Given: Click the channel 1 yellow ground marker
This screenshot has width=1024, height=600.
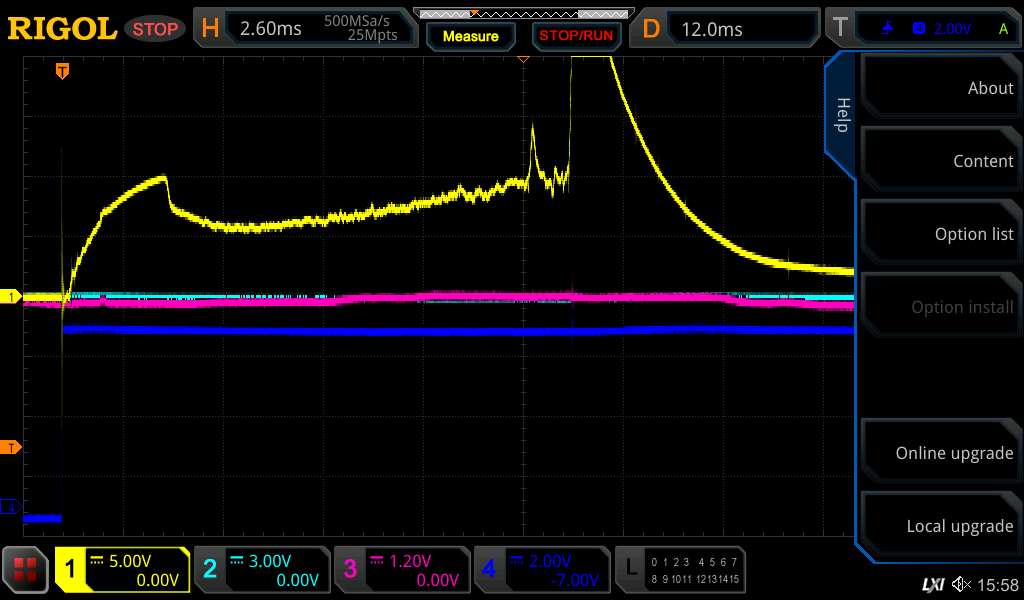Looking at the screenshot, I should click(13, 297).
